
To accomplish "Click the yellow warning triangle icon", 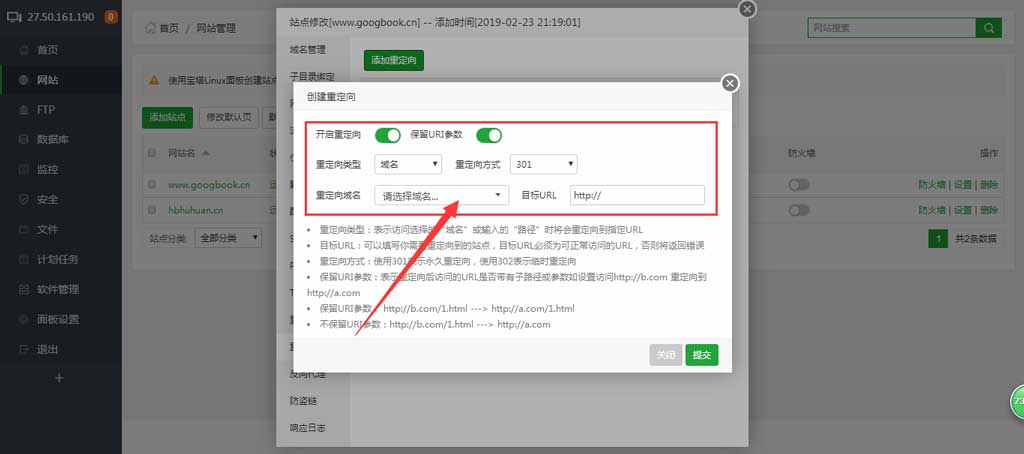I will point(154,80).
